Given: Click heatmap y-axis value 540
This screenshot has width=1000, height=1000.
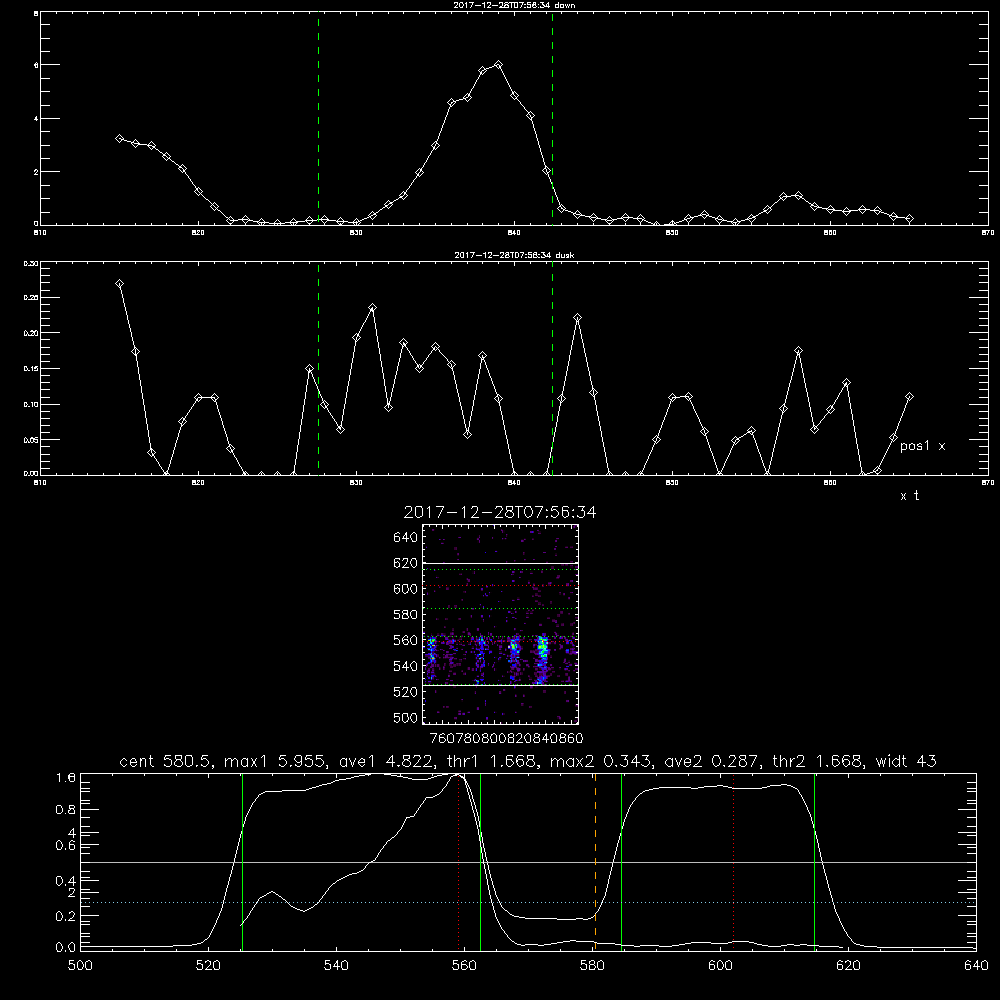Looking at the screenshot, I should pos(406,666).
